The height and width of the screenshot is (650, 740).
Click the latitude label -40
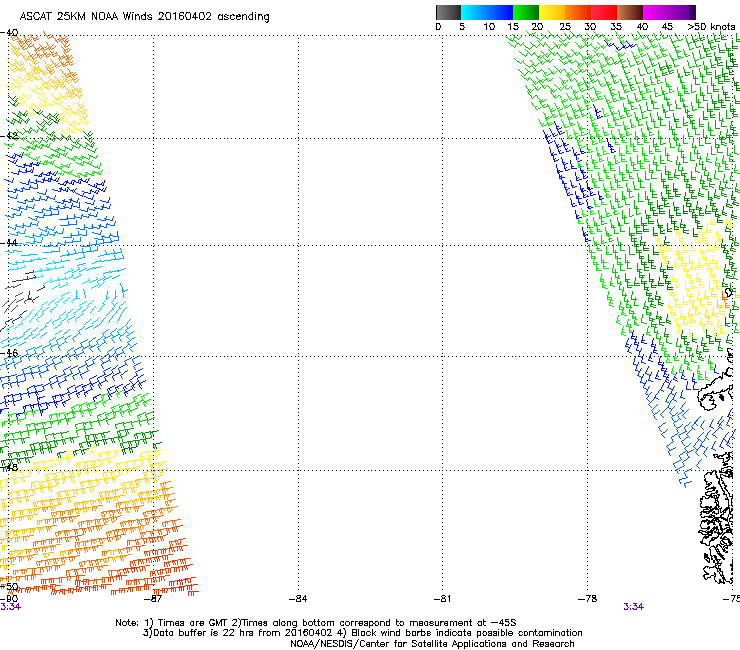click(x=9, y=33)
